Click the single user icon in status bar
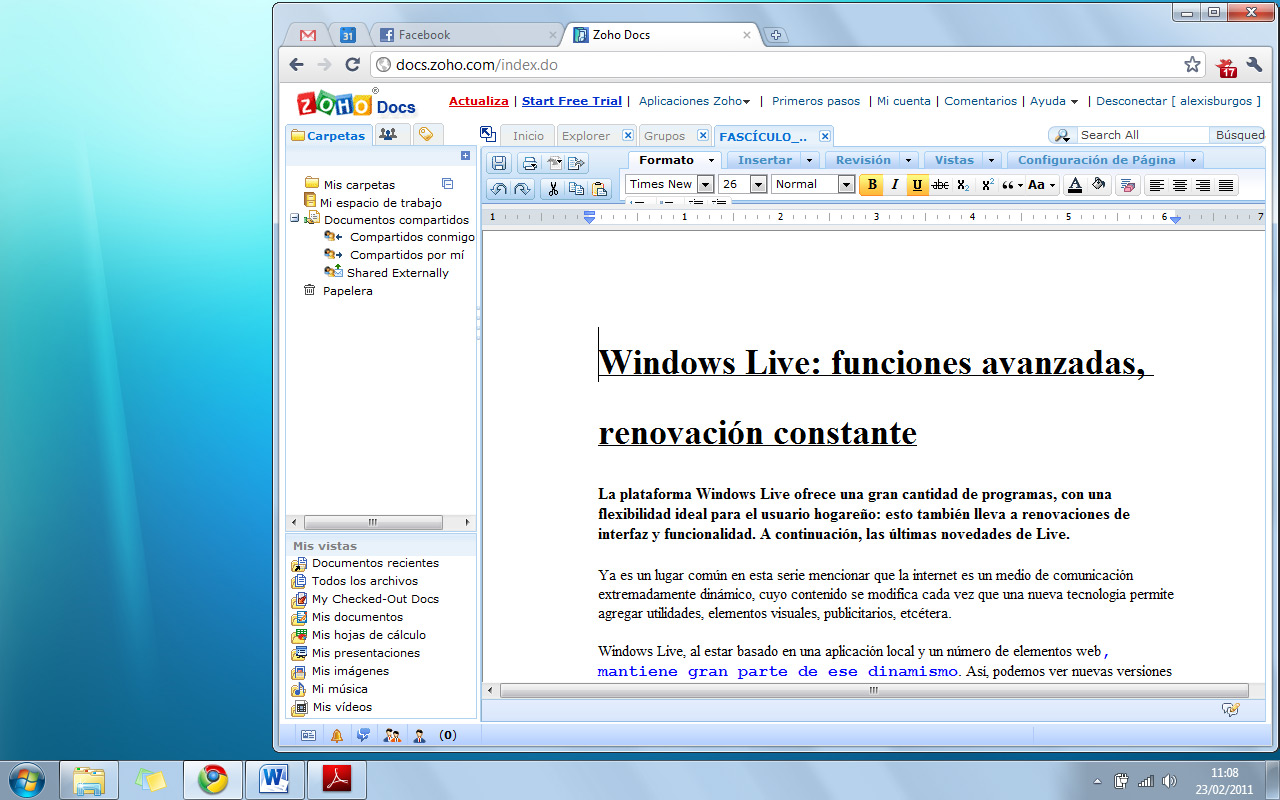The image size is (1280, 800). click(419, 735)
